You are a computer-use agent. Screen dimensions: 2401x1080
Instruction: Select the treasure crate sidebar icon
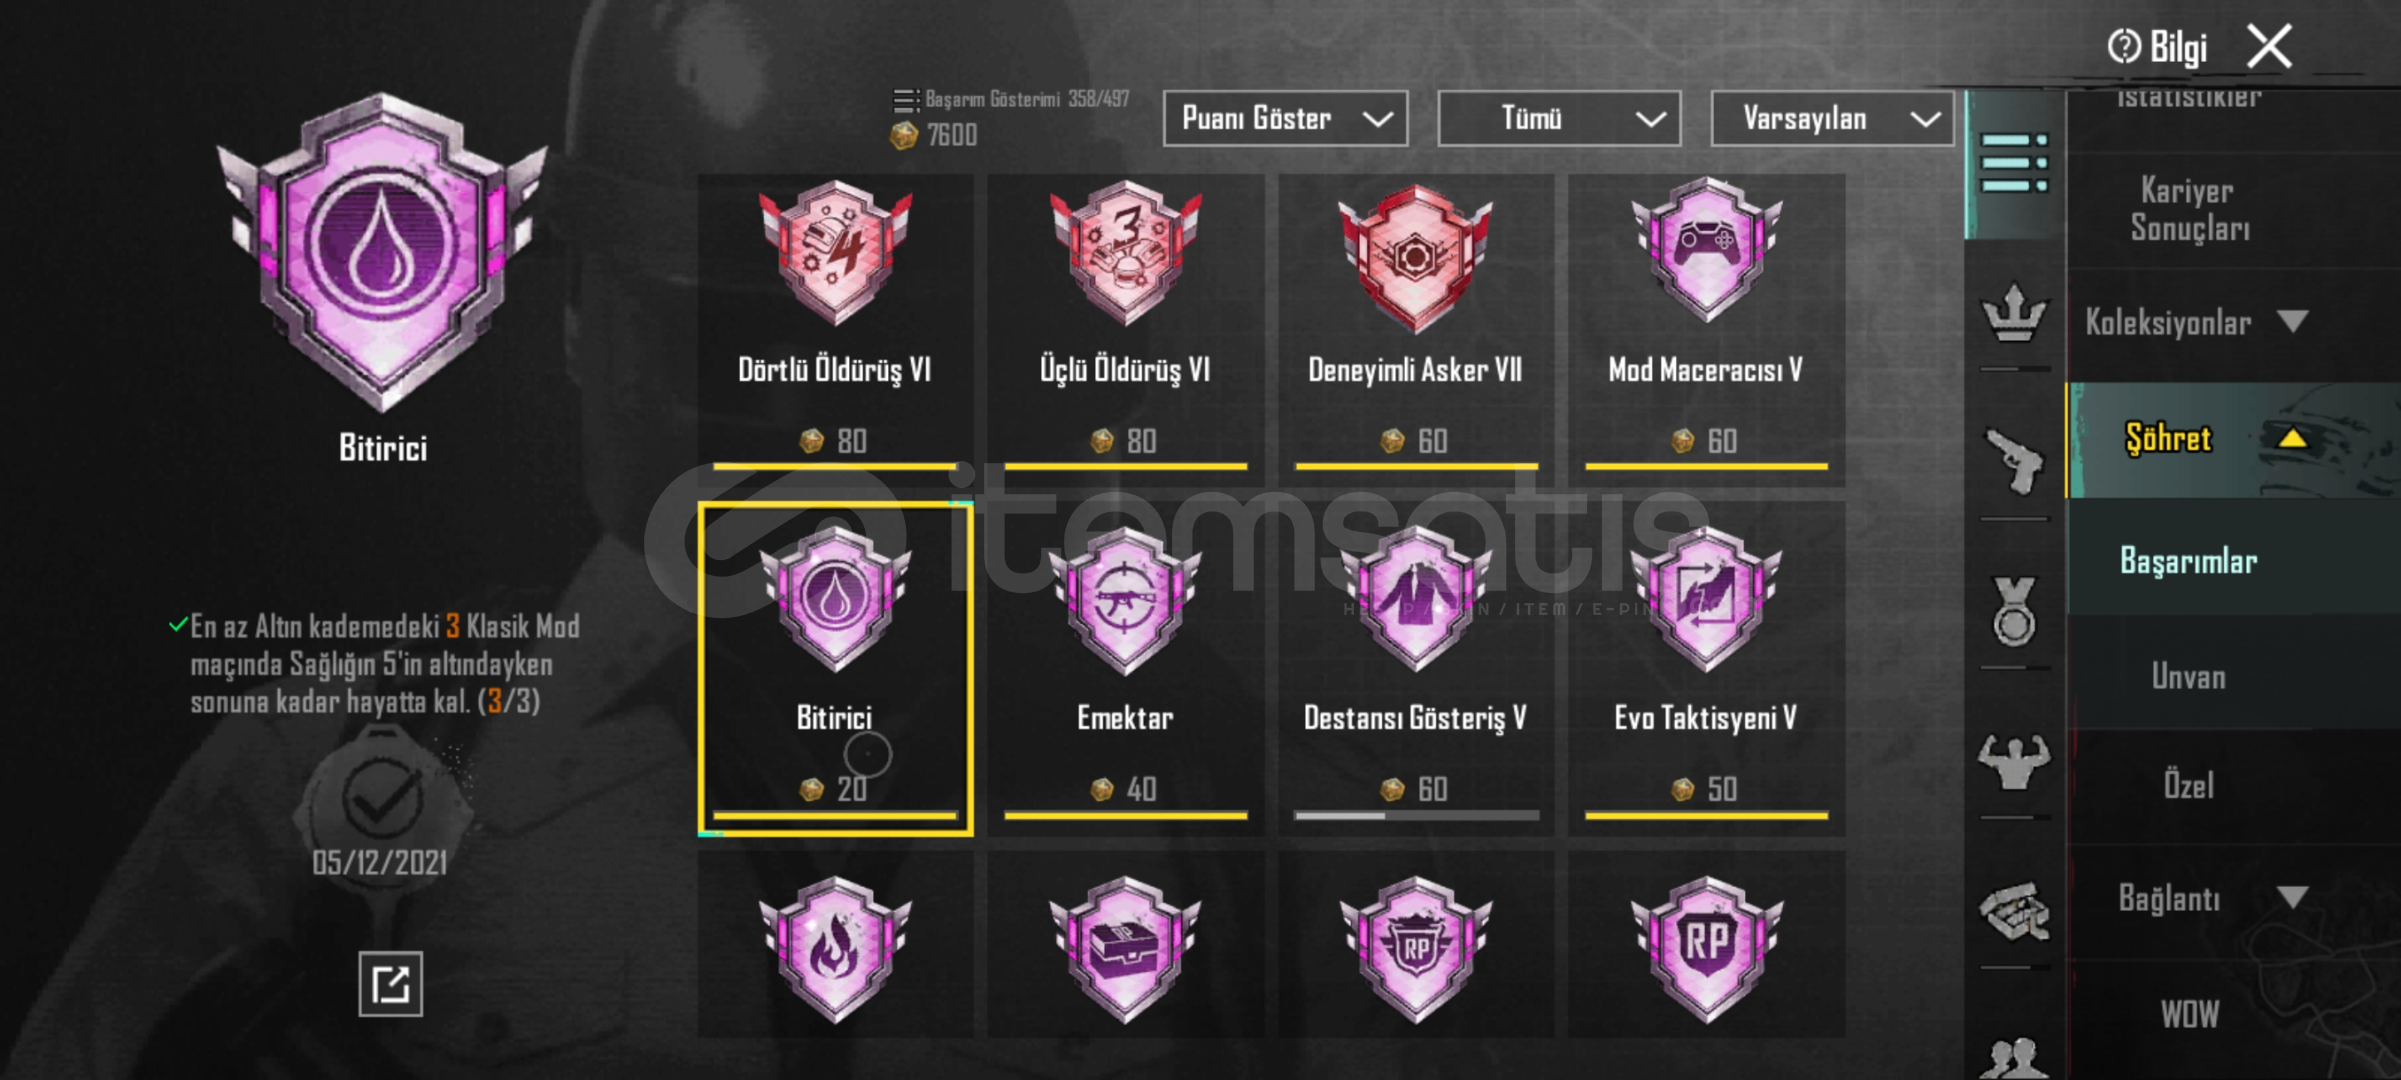[x=2013, y=911]
